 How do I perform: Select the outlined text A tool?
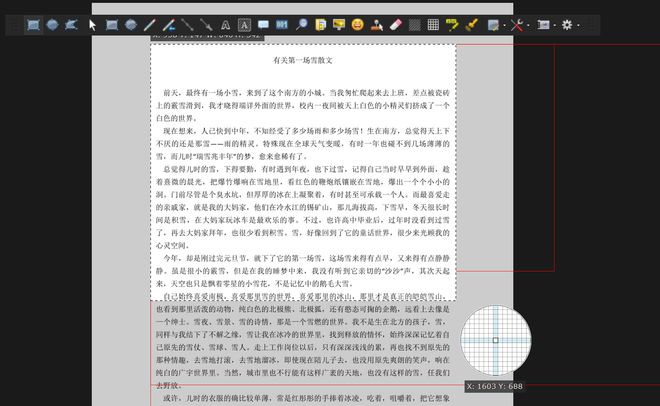tap(226, 25)
